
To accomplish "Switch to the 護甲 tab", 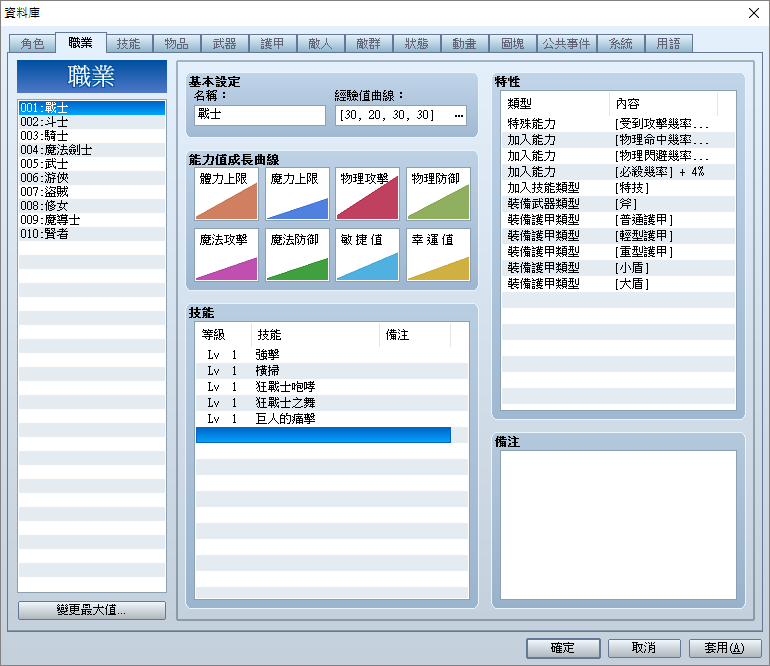I will pos(273,44).
